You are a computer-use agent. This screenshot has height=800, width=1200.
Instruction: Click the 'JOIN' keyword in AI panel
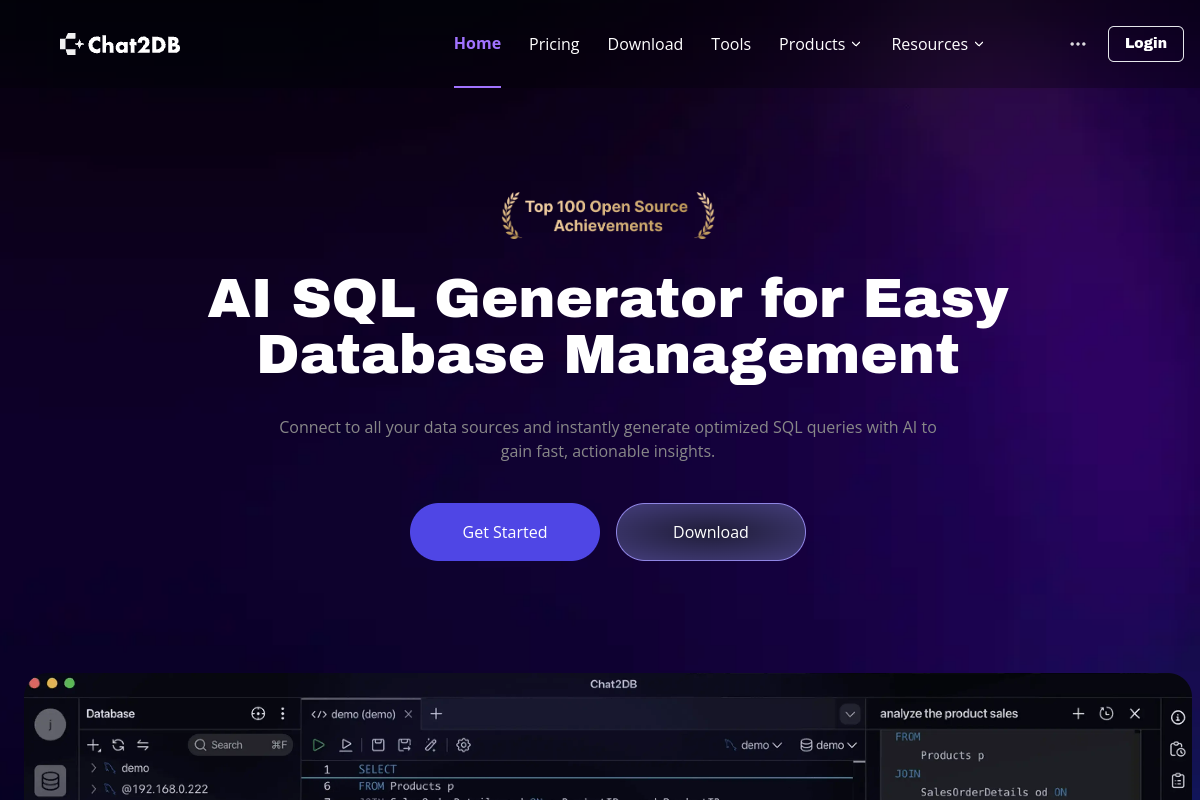908,773
